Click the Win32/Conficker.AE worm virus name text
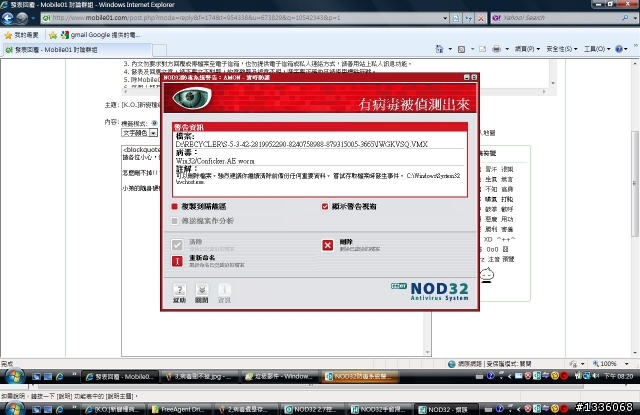Image resolution: width=640 pixels, height=415 pixels. coord(215,161)
